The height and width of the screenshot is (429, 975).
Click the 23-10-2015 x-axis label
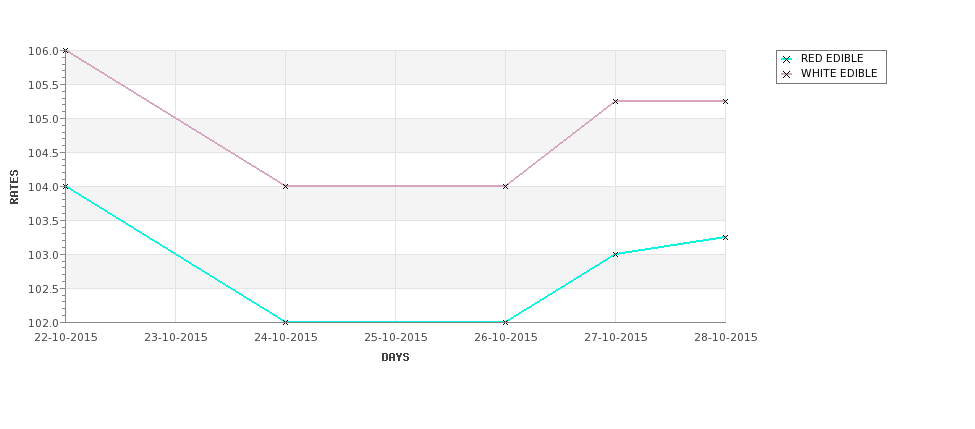point(175,338)
